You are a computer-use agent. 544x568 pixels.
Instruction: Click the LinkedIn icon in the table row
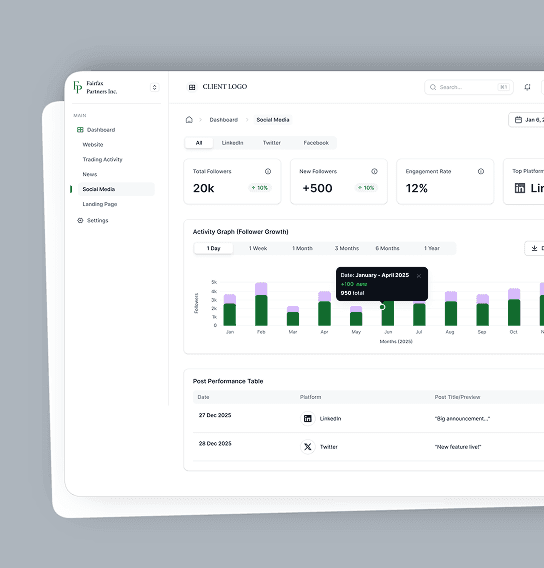(x=307, y=418)
